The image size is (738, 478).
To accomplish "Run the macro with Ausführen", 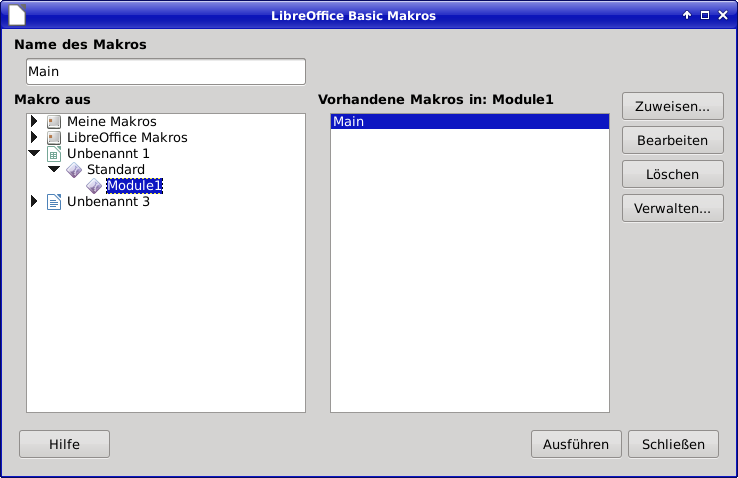I will coord(575,444).
